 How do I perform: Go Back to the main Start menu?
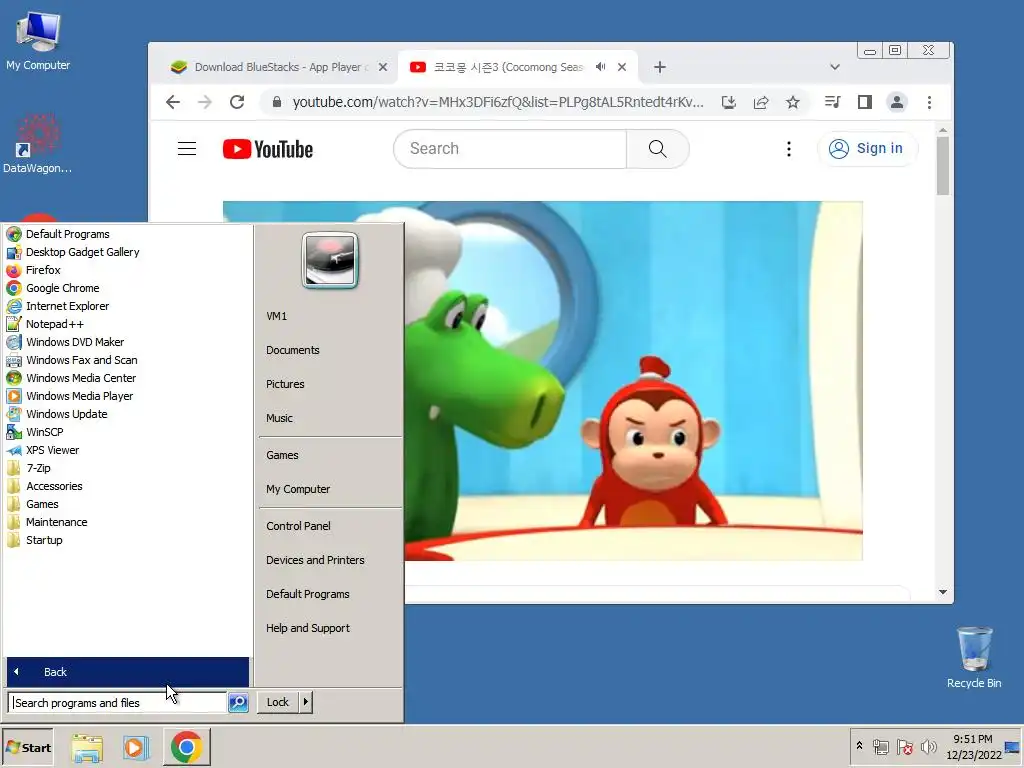127,672
